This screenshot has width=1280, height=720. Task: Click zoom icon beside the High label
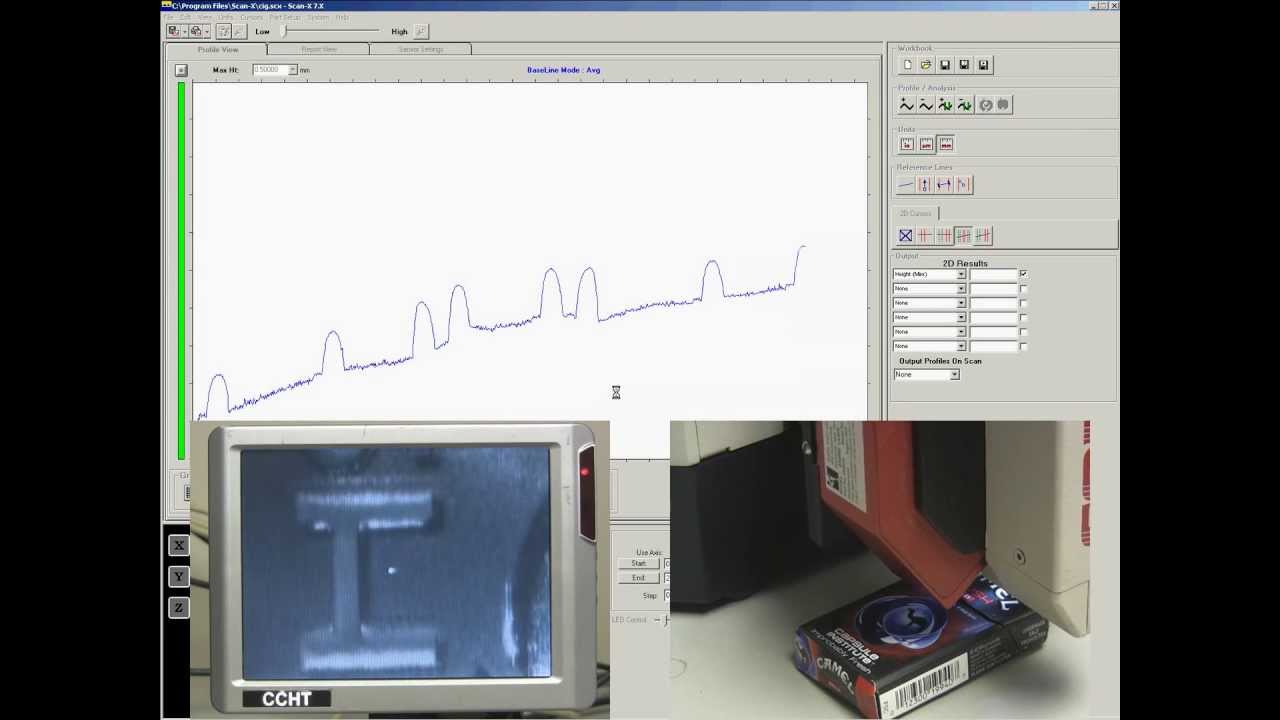(421, 32)
